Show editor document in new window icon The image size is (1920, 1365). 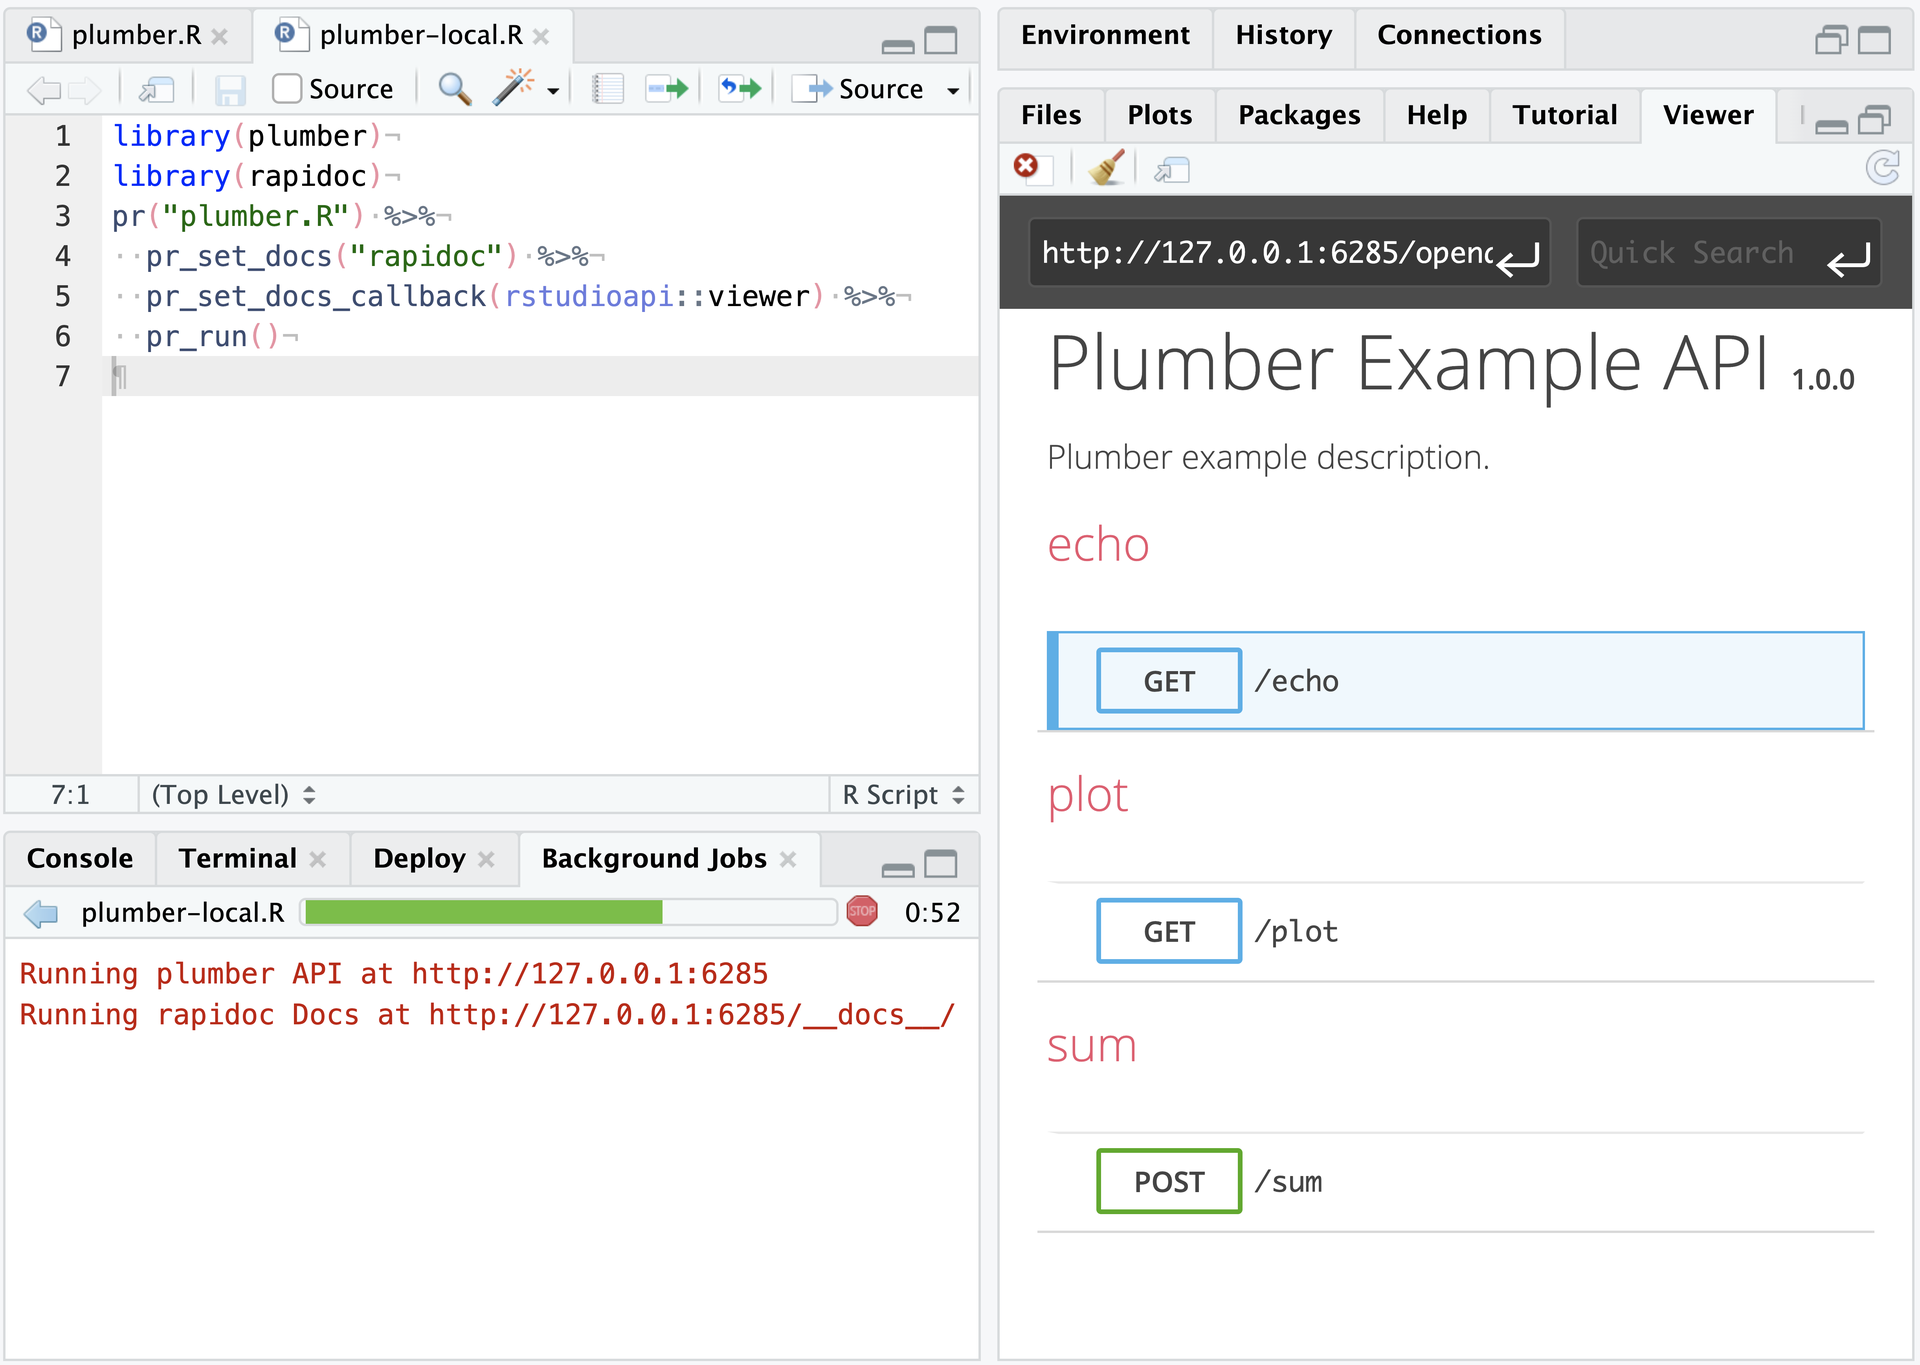coord(156,90)
